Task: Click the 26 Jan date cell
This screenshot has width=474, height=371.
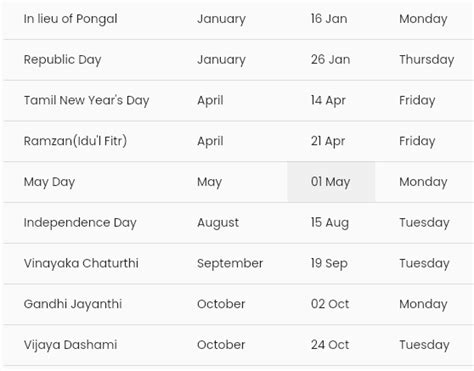Action: click(x=330, y=60)
